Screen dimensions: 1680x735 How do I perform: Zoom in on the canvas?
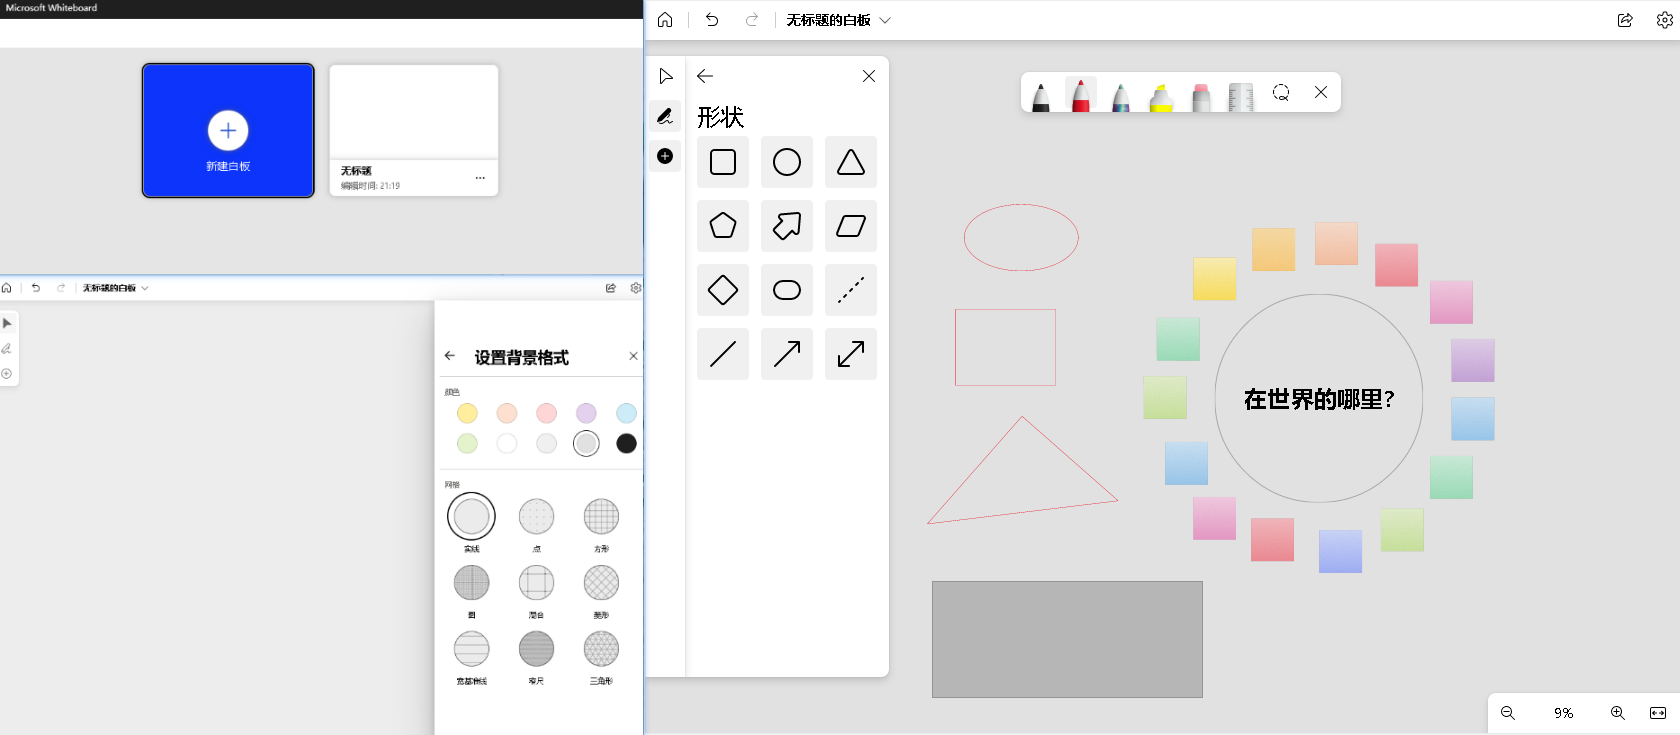point(1618,713)
